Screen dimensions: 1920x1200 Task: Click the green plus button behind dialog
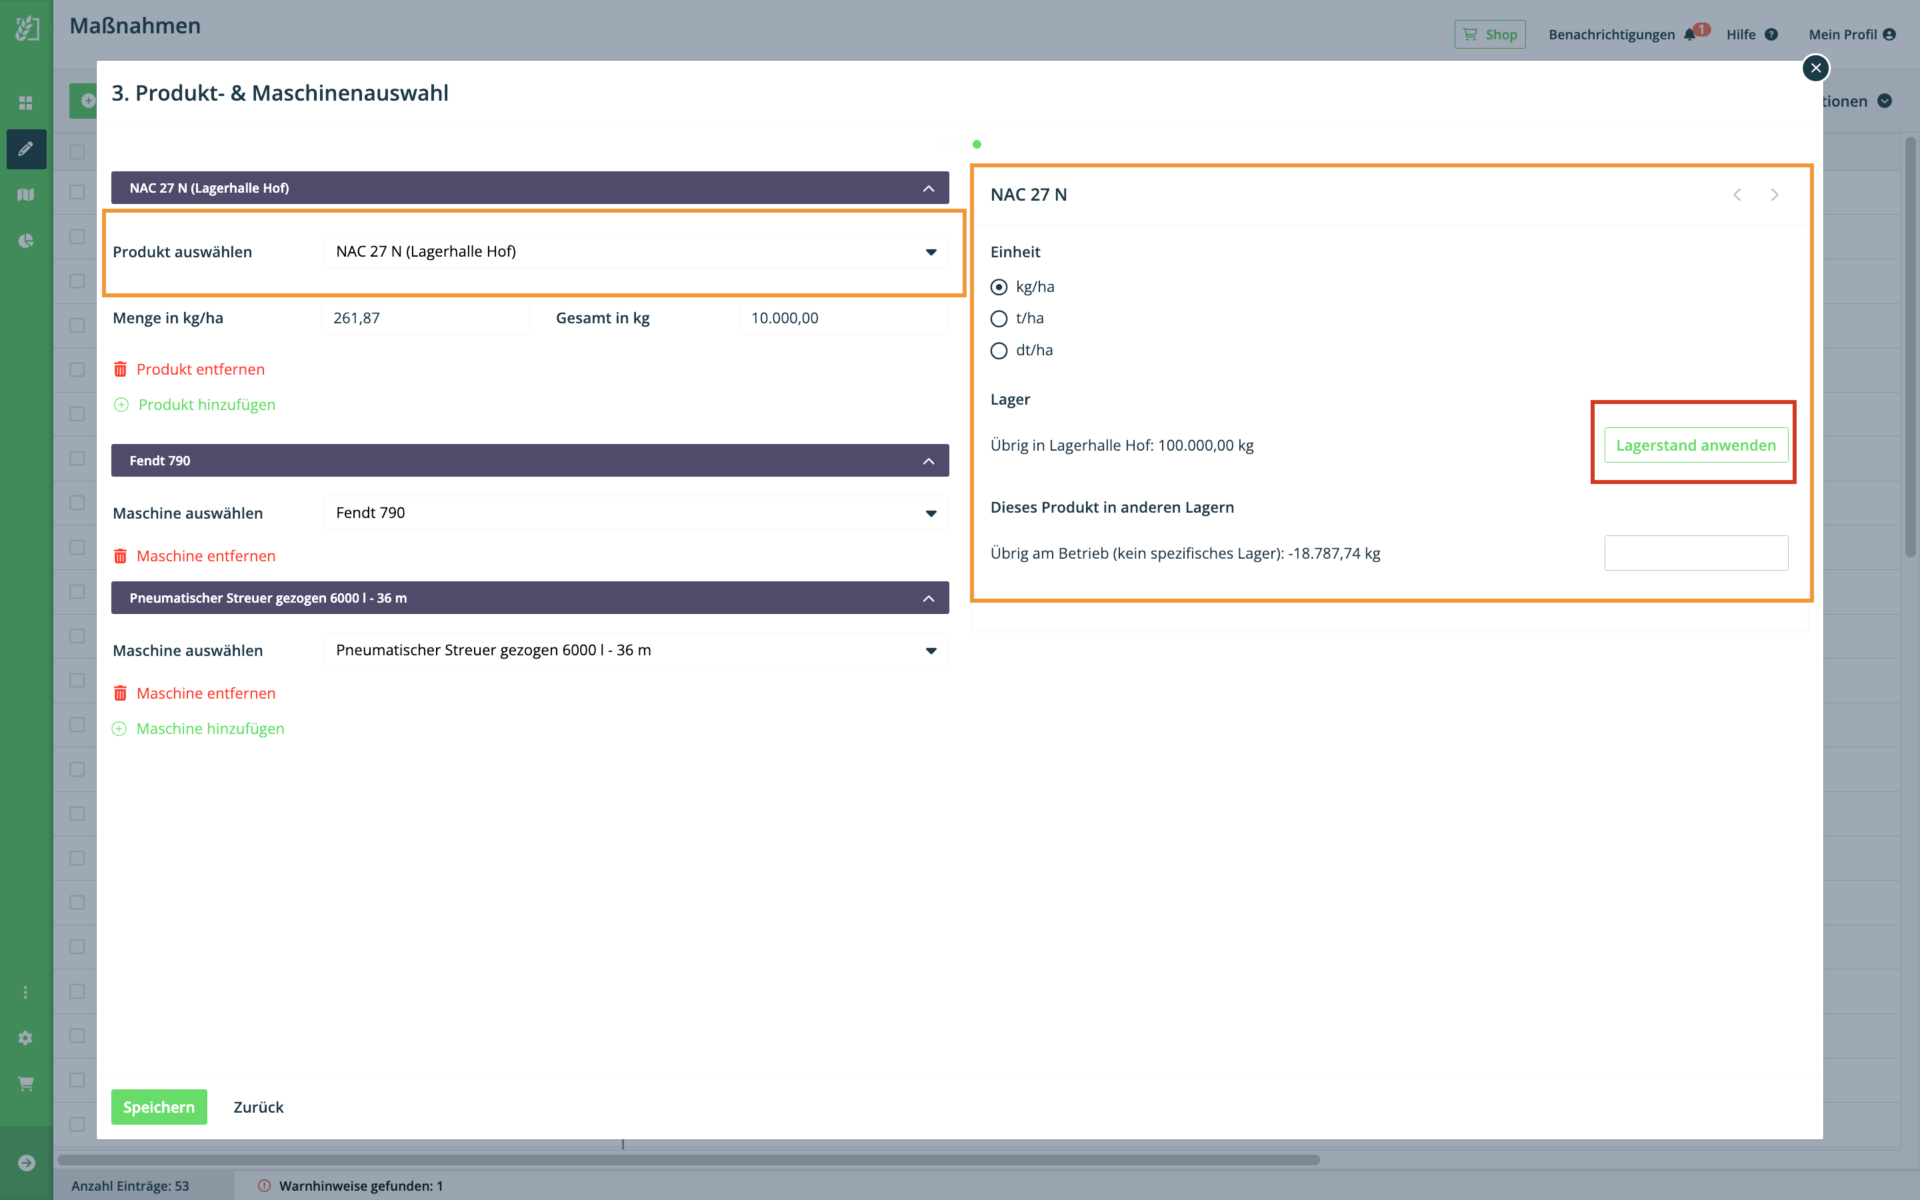point(85,101)
